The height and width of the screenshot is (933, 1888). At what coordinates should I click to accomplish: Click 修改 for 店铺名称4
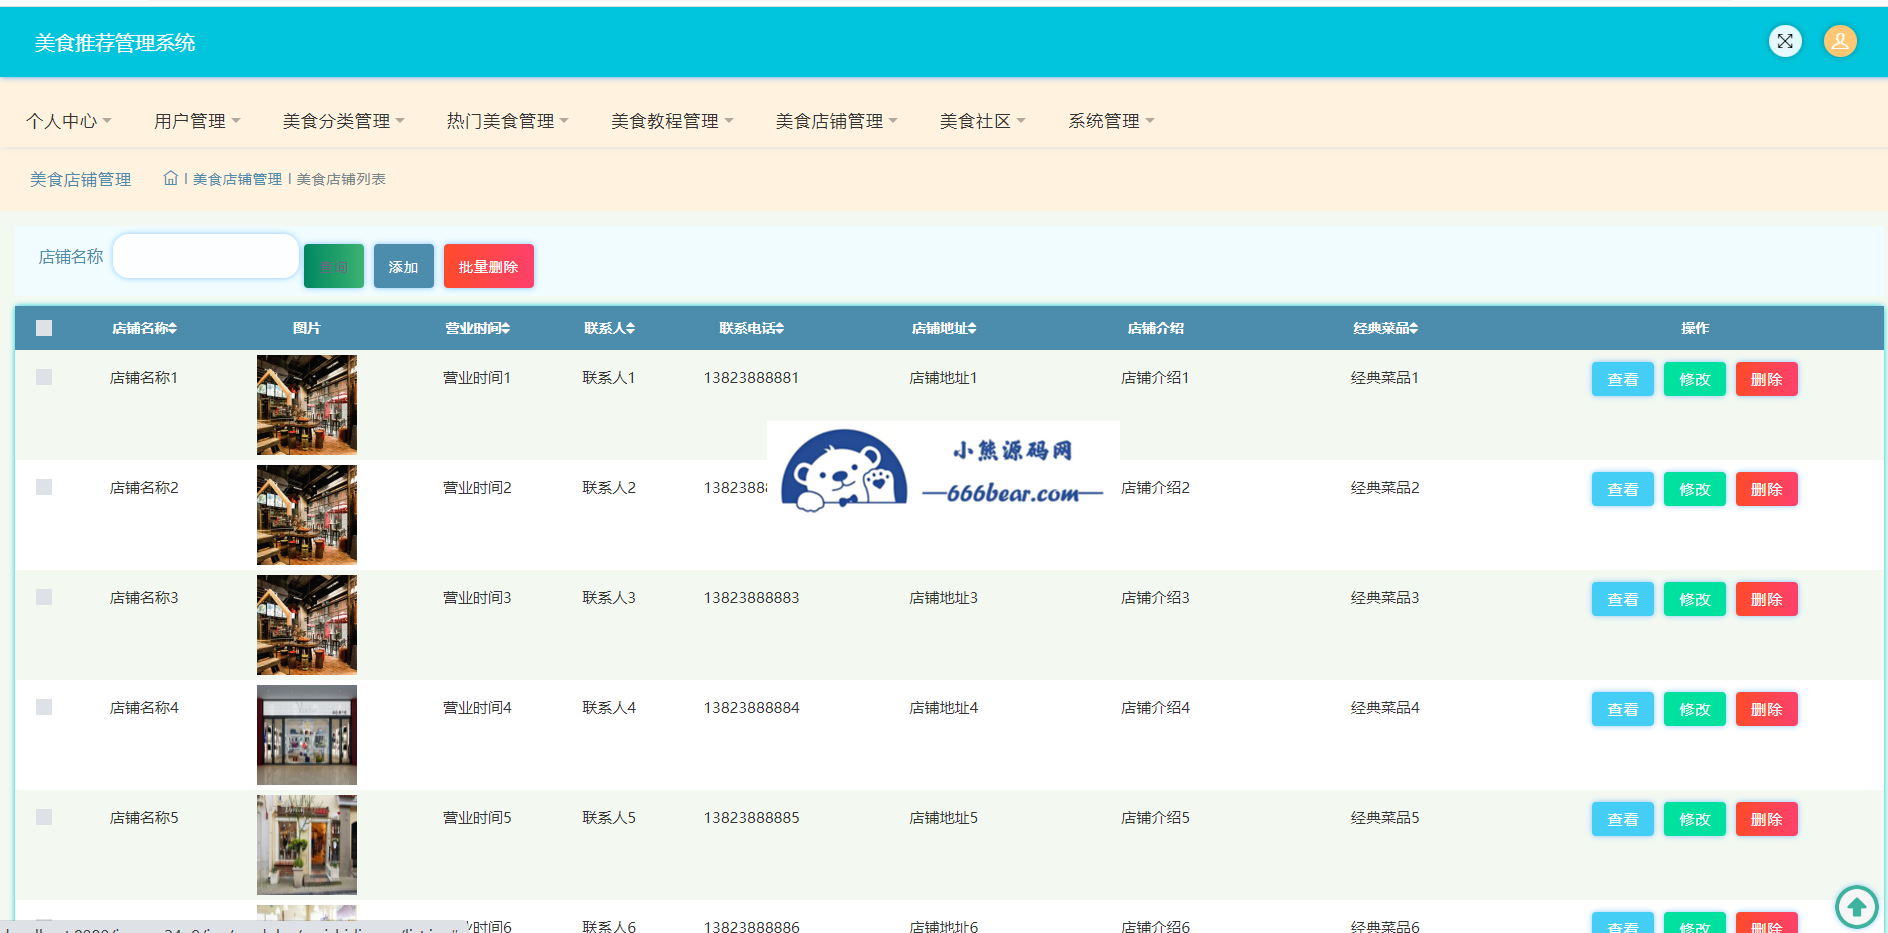point(1695,709)
